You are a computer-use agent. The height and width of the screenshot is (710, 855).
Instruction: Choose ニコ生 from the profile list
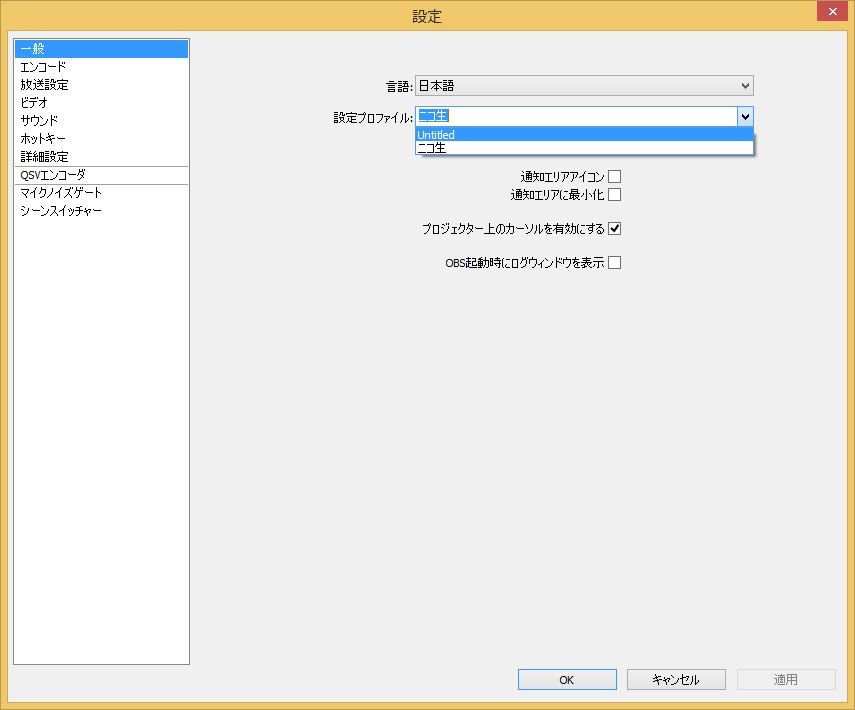584,148
